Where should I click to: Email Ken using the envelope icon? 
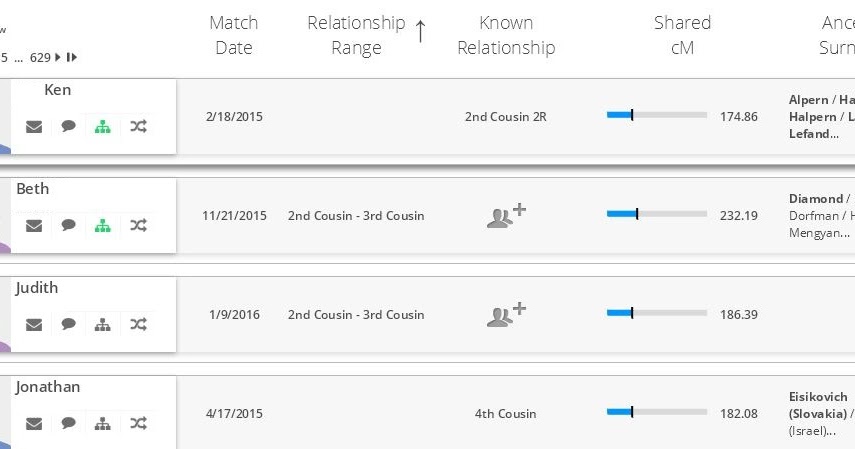tap(34, 127)
